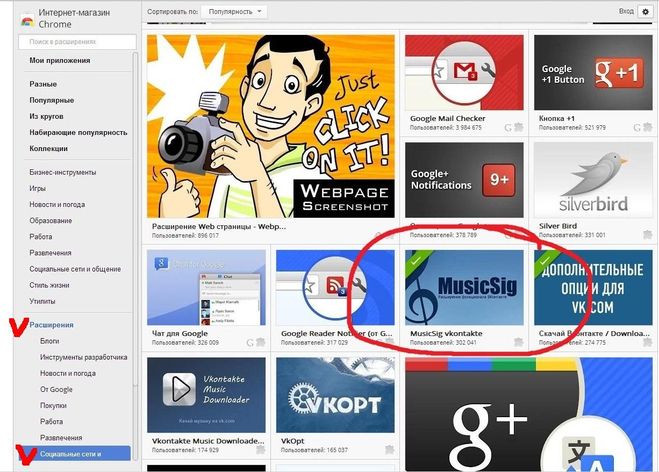The image size is (659, 472).
Task: Open the Покупки subcategory
Action: [53, 406]
